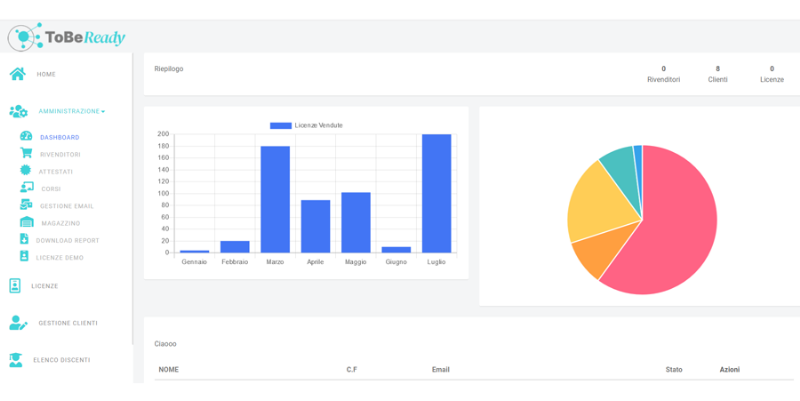This screenshot has width=800, height=401.
Task: Click the Attestati badge icon
Action: click(26, 170)
